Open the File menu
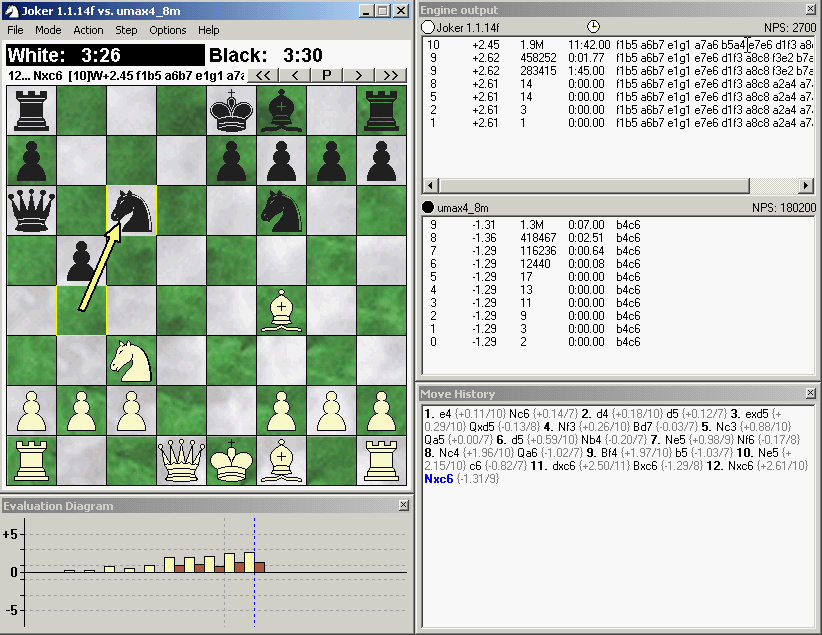The image size is (822, 635). point(16,30)
